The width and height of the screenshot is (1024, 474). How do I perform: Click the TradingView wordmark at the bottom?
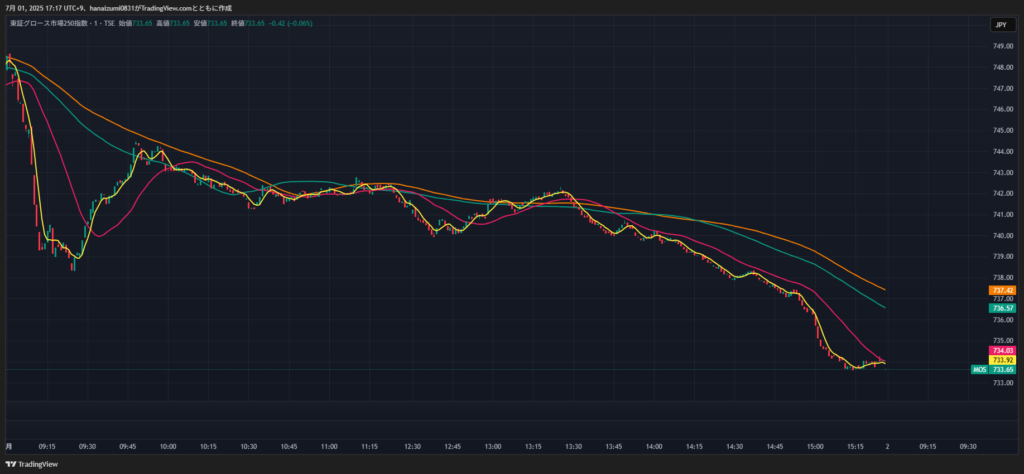tap(38, 464)
